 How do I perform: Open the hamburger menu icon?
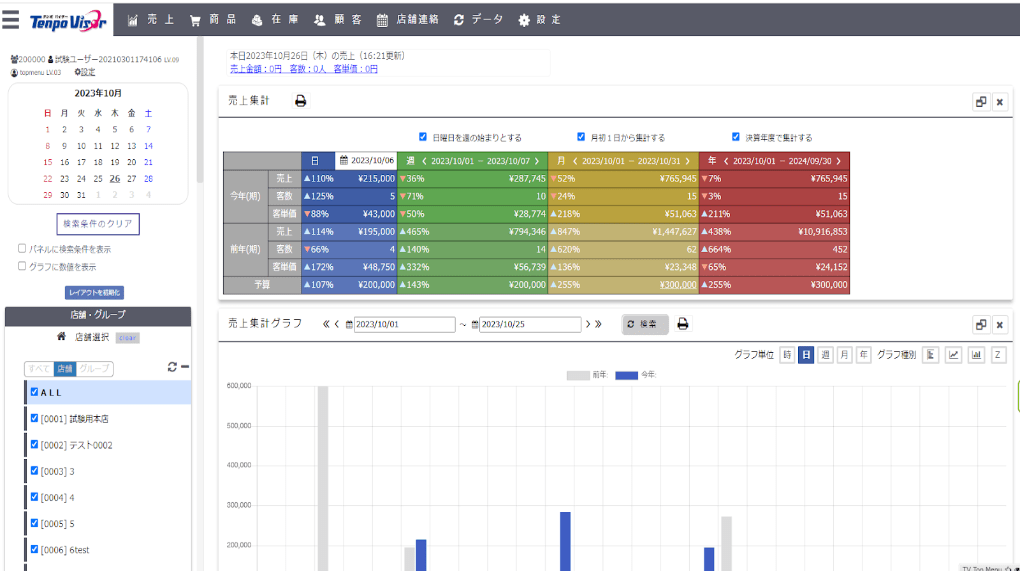(x=11, y=19)
